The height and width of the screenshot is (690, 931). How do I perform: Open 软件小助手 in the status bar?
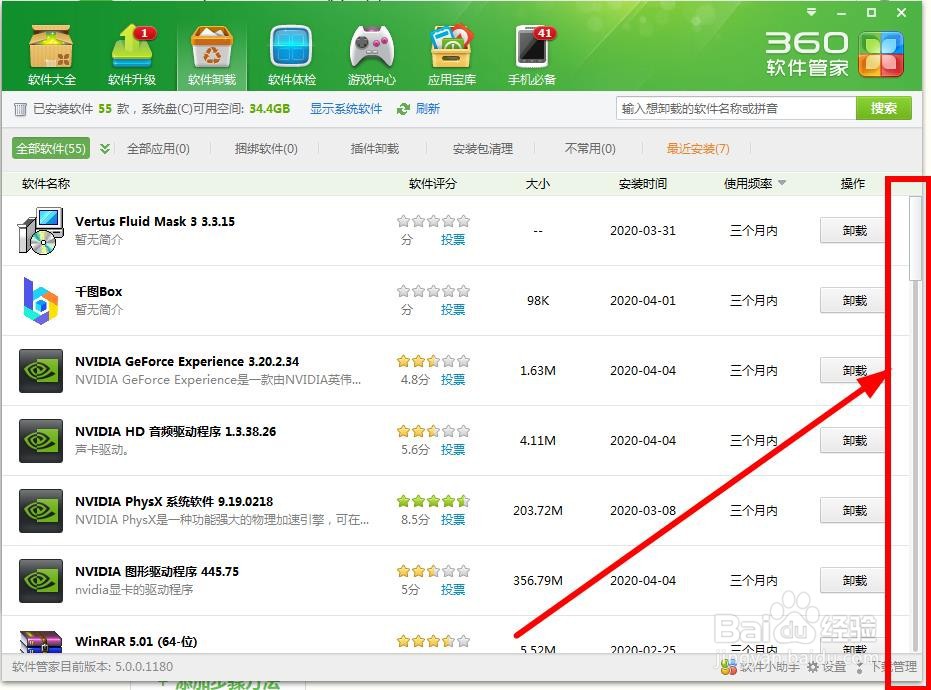[760, 667]
